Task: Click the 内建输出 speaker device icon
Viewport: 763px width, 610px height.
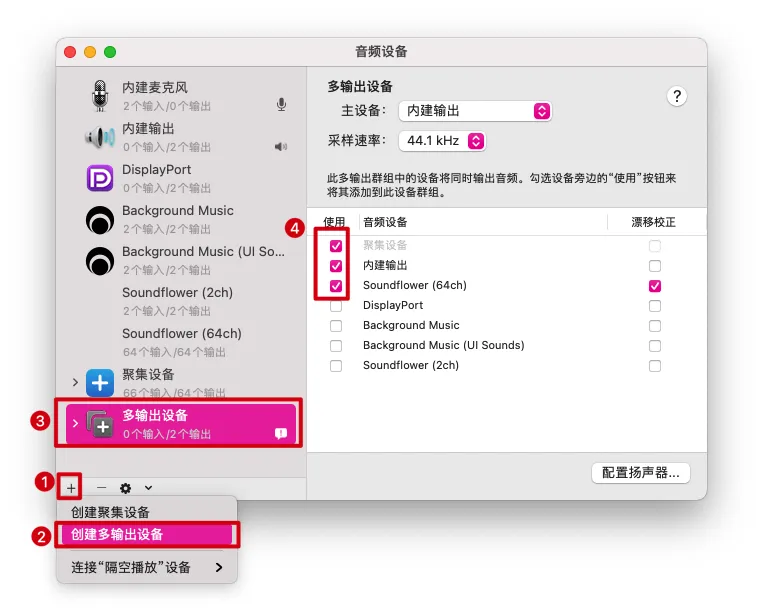Action: [100, 137]
